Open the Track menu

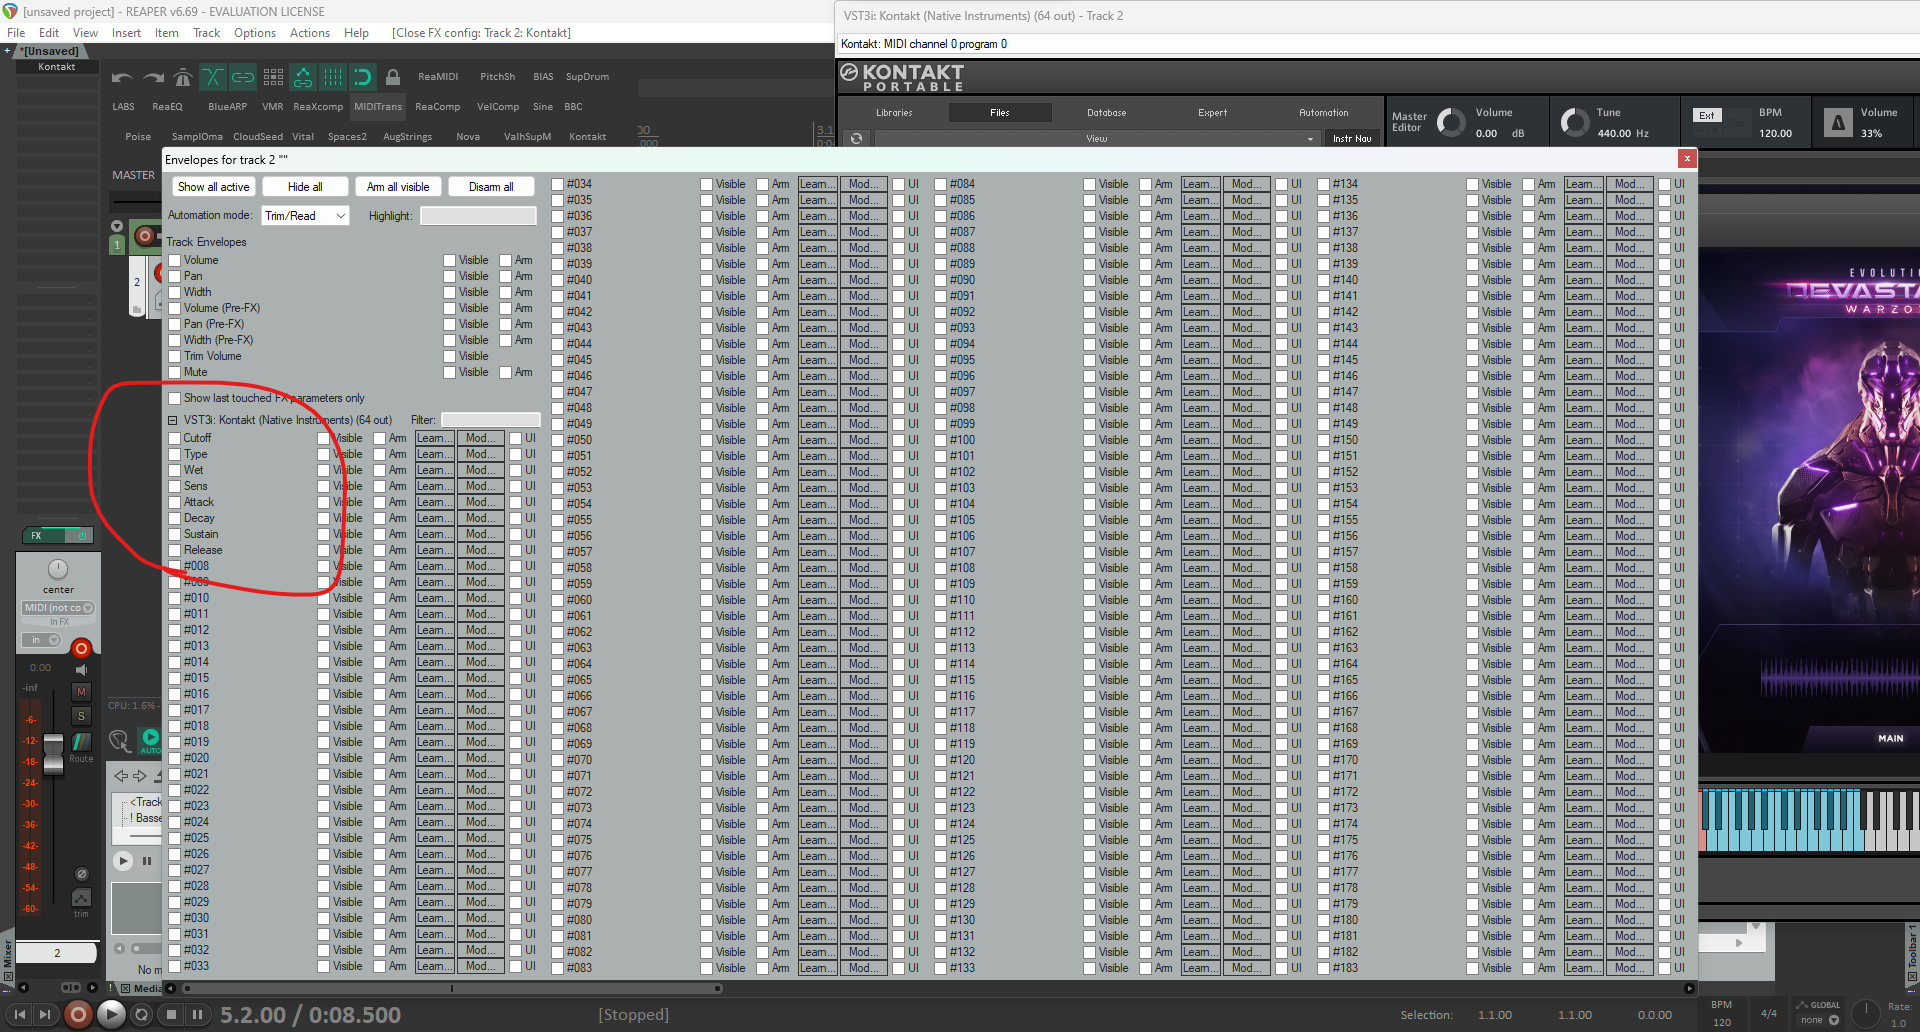206,33
